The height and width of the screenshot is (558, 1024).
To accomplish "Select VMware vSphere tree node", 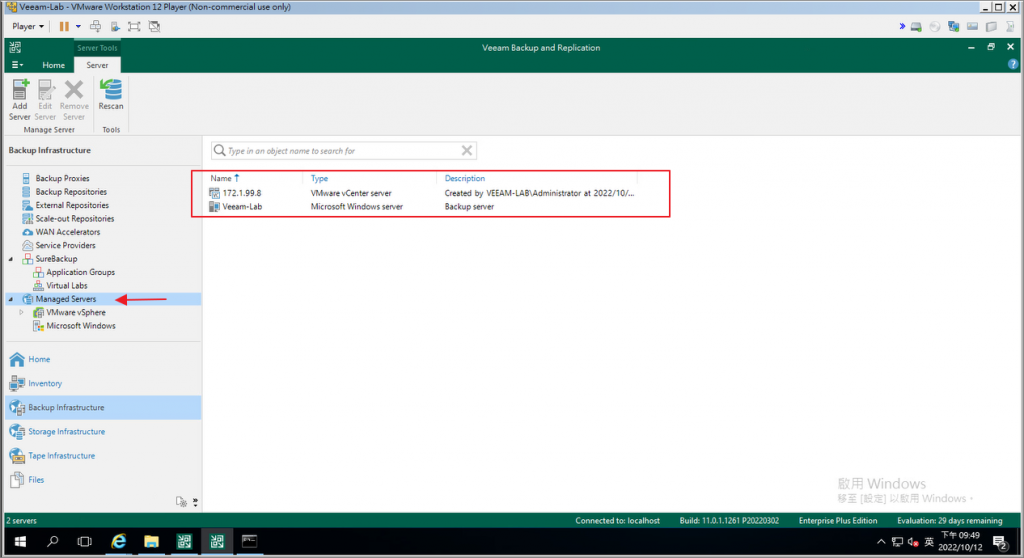I will point(76,312).
